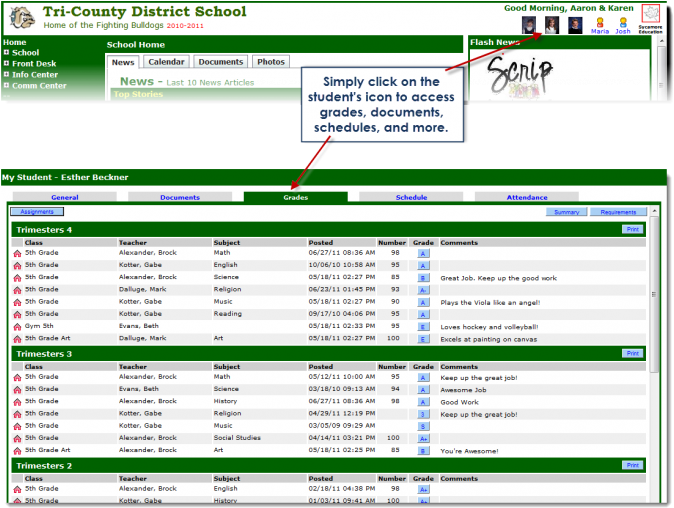Viewport: 674px width, 508px height.
Task: Click the Assignments button
Action: [37, 211]
